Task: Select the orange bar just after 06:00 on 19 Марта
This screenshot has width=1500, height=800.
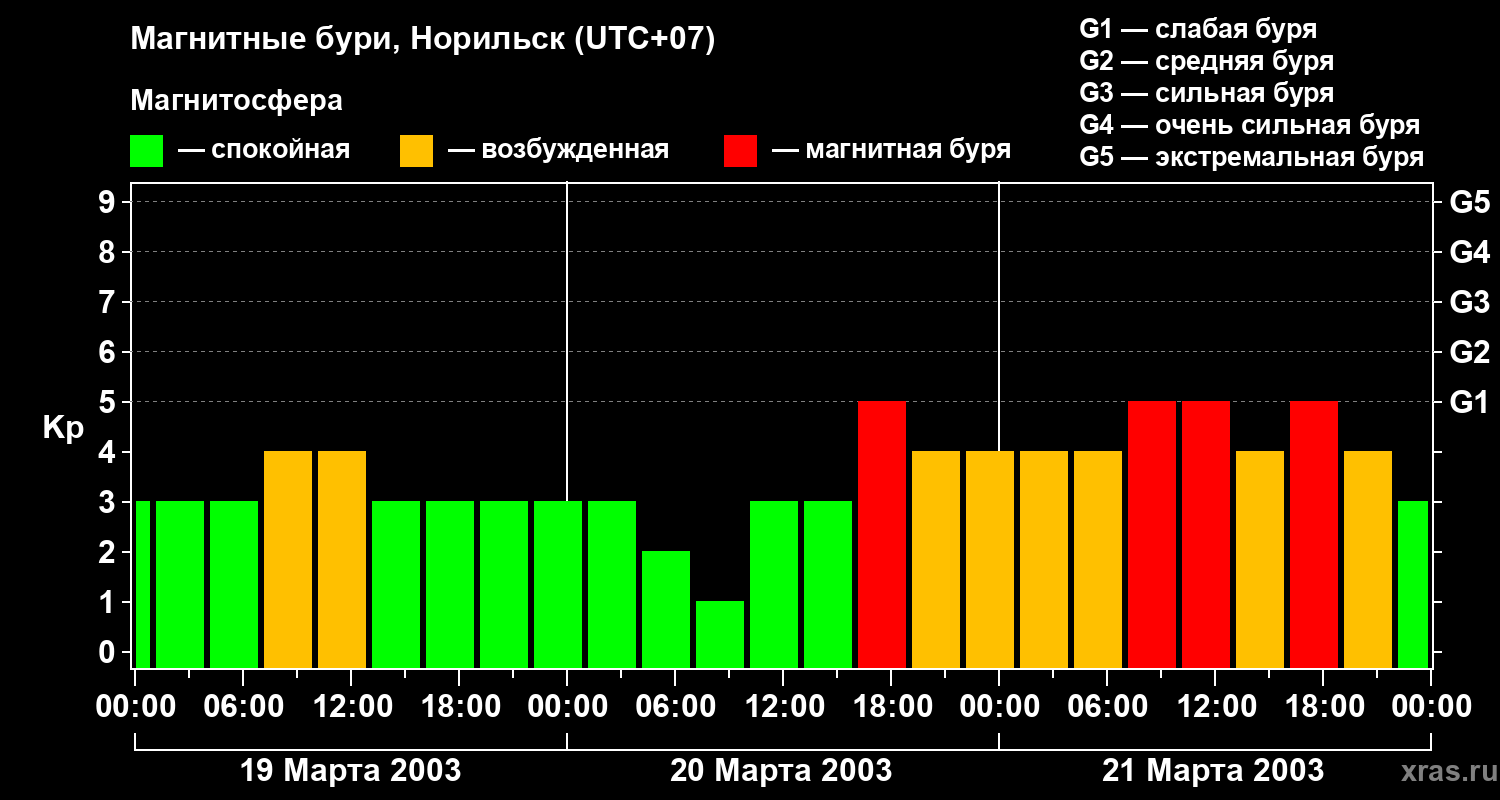Action: tap(288, 559)
